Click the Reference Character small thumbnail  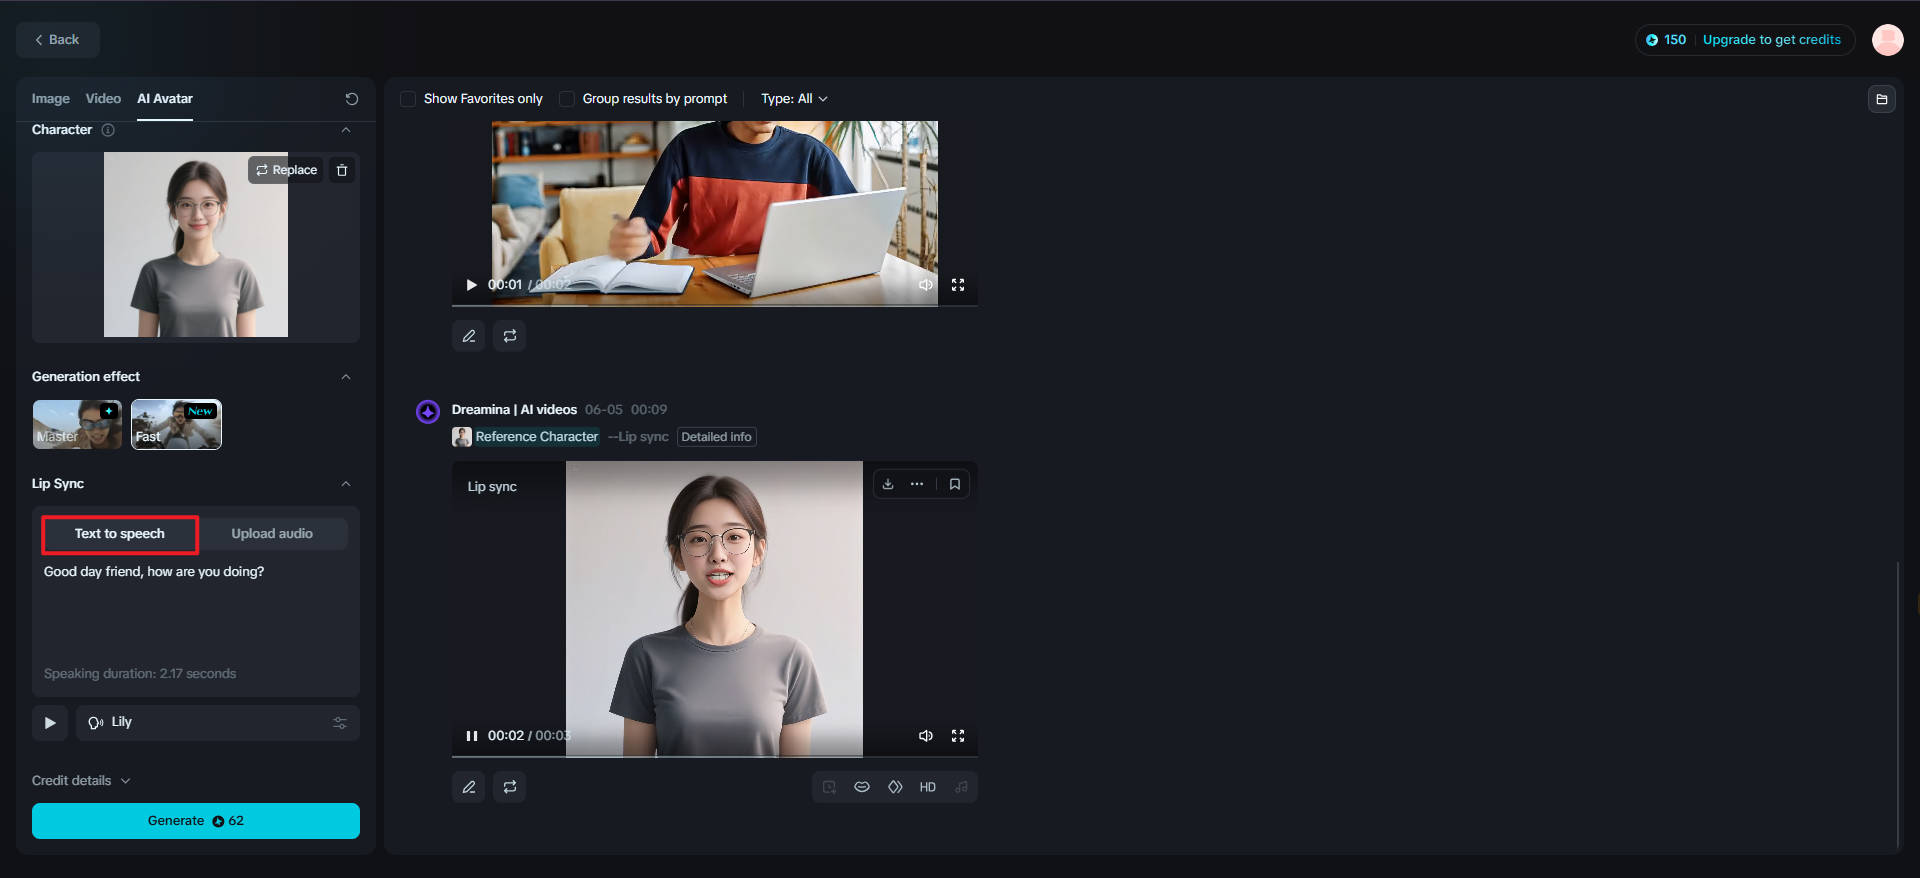(x=462, y=437)
